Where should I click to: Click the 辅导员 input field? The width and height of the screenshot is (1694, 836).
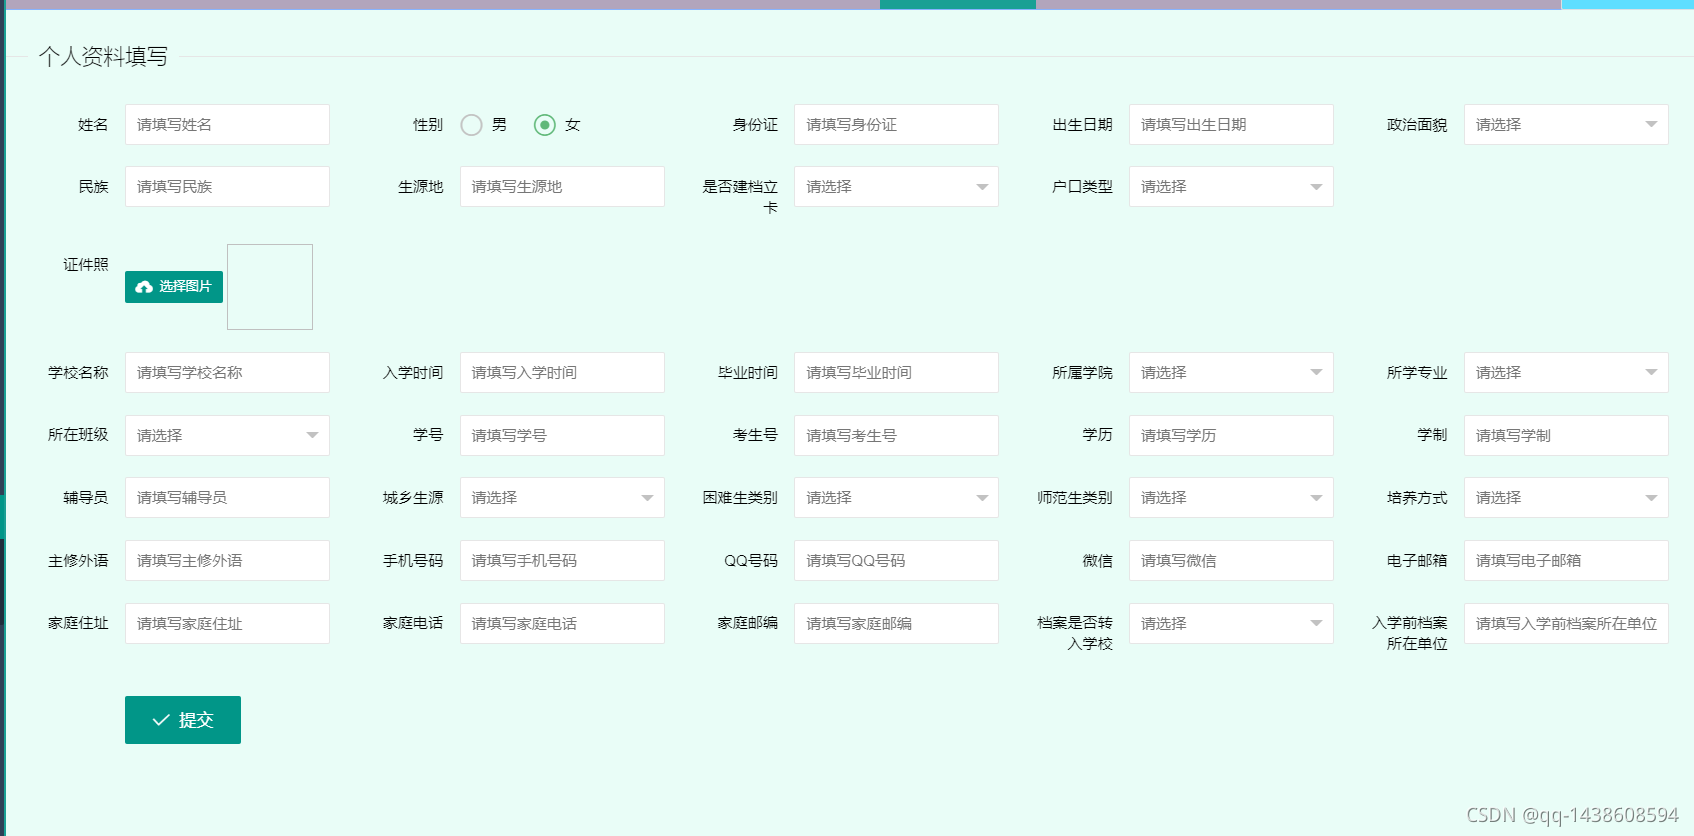pyautogui.click(x=227, y=498)
